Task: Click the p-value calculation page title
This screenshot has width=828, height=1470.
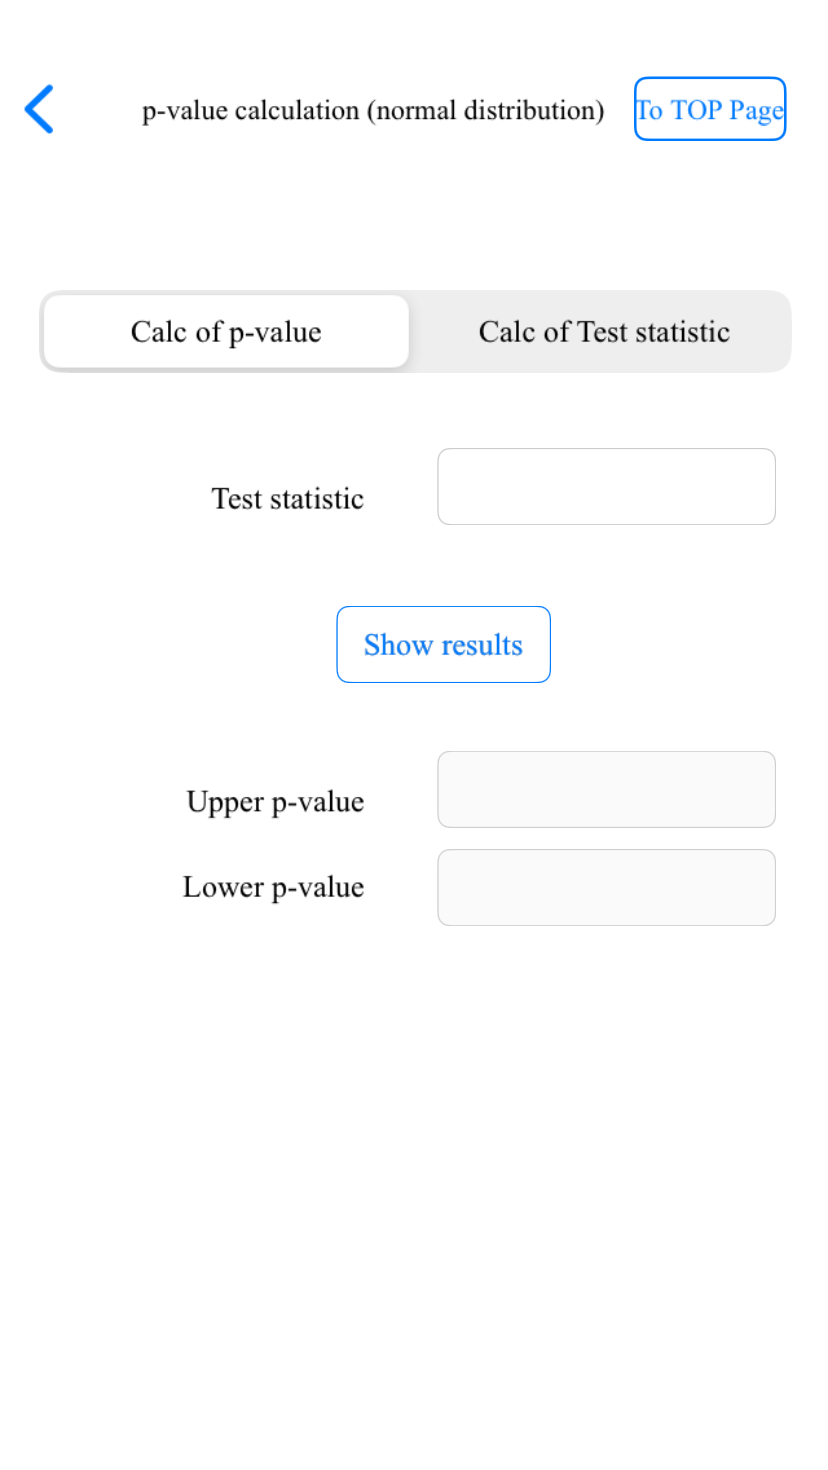Action: click(x=373, y=110)
